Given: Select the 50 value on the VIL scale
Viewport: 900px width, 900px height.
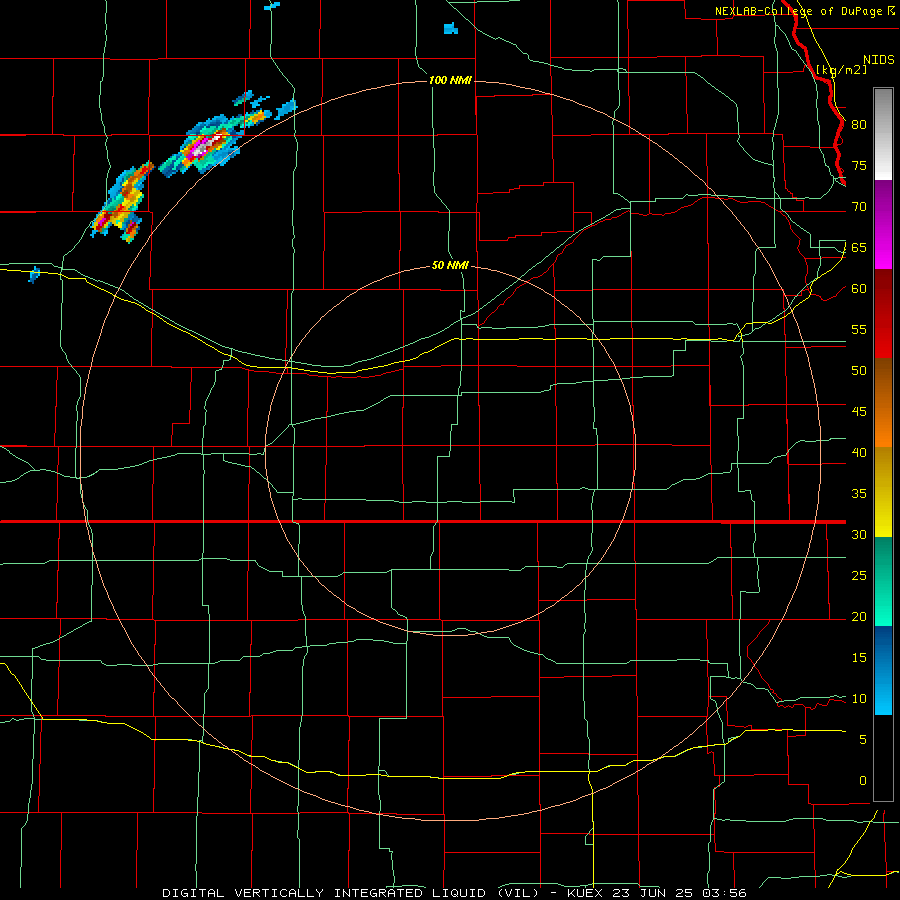Looking at the screenshot, I should point(859,371).
